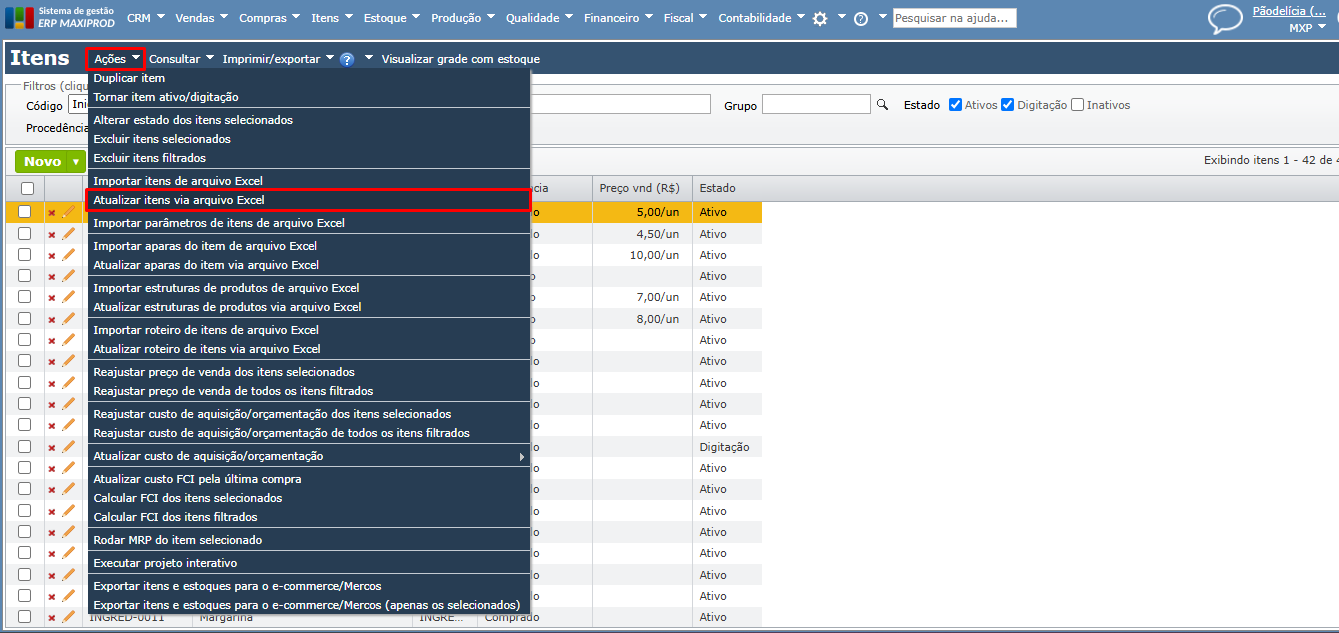
Task: Open the gear settings icon in top bar
Action: pyautogui.click(x=820, y=19)
